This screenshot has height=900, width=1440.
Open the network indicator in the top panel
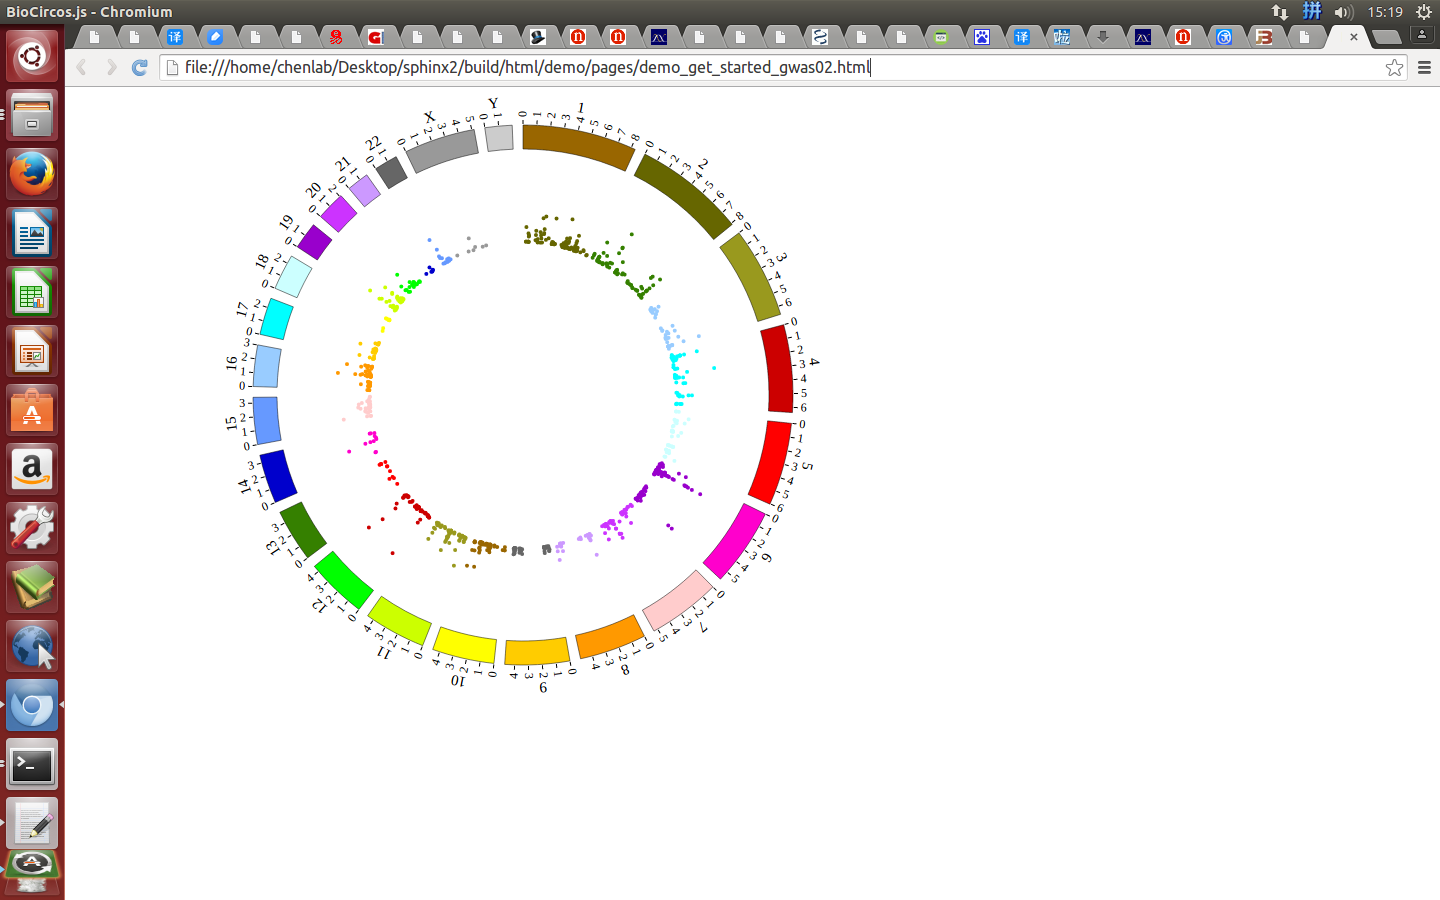[1280, 12]
